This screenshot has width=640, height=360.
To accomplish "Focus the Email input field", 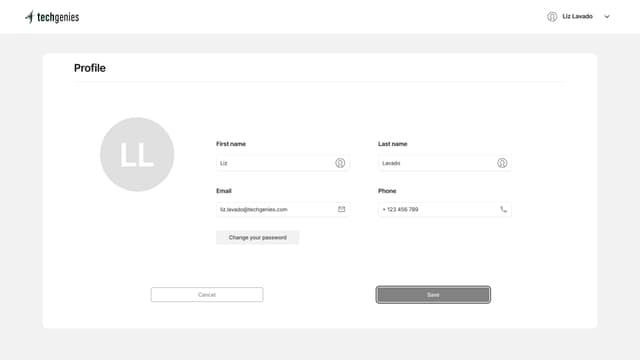I will point(282,209).
